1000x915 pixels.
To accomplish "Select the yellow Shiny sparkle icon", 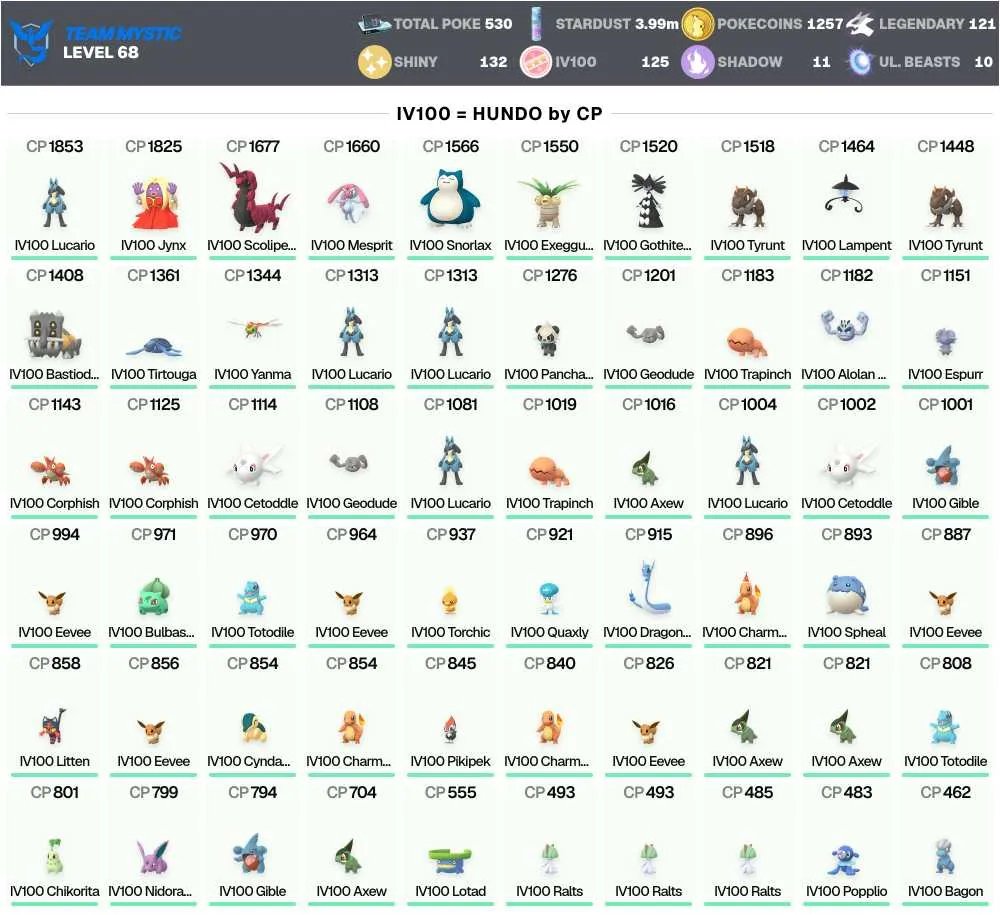I will point(374,62).
